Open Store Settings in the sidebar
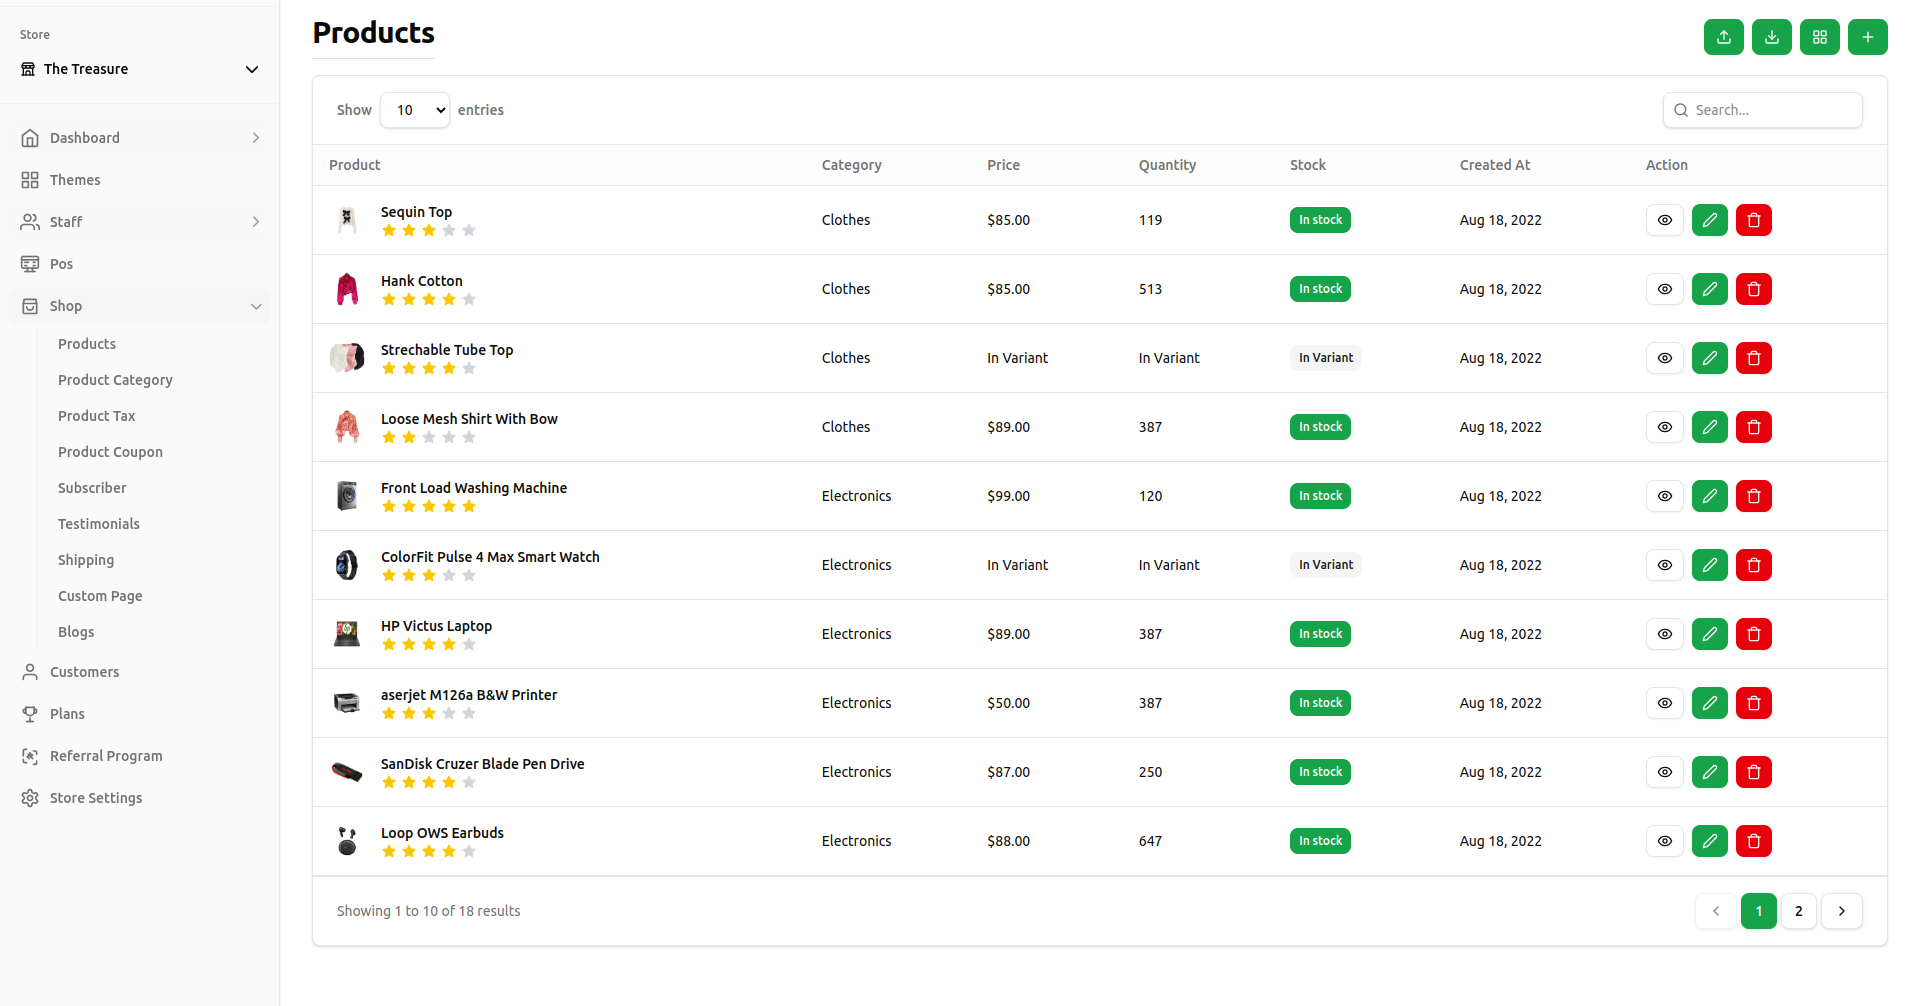 96,798
